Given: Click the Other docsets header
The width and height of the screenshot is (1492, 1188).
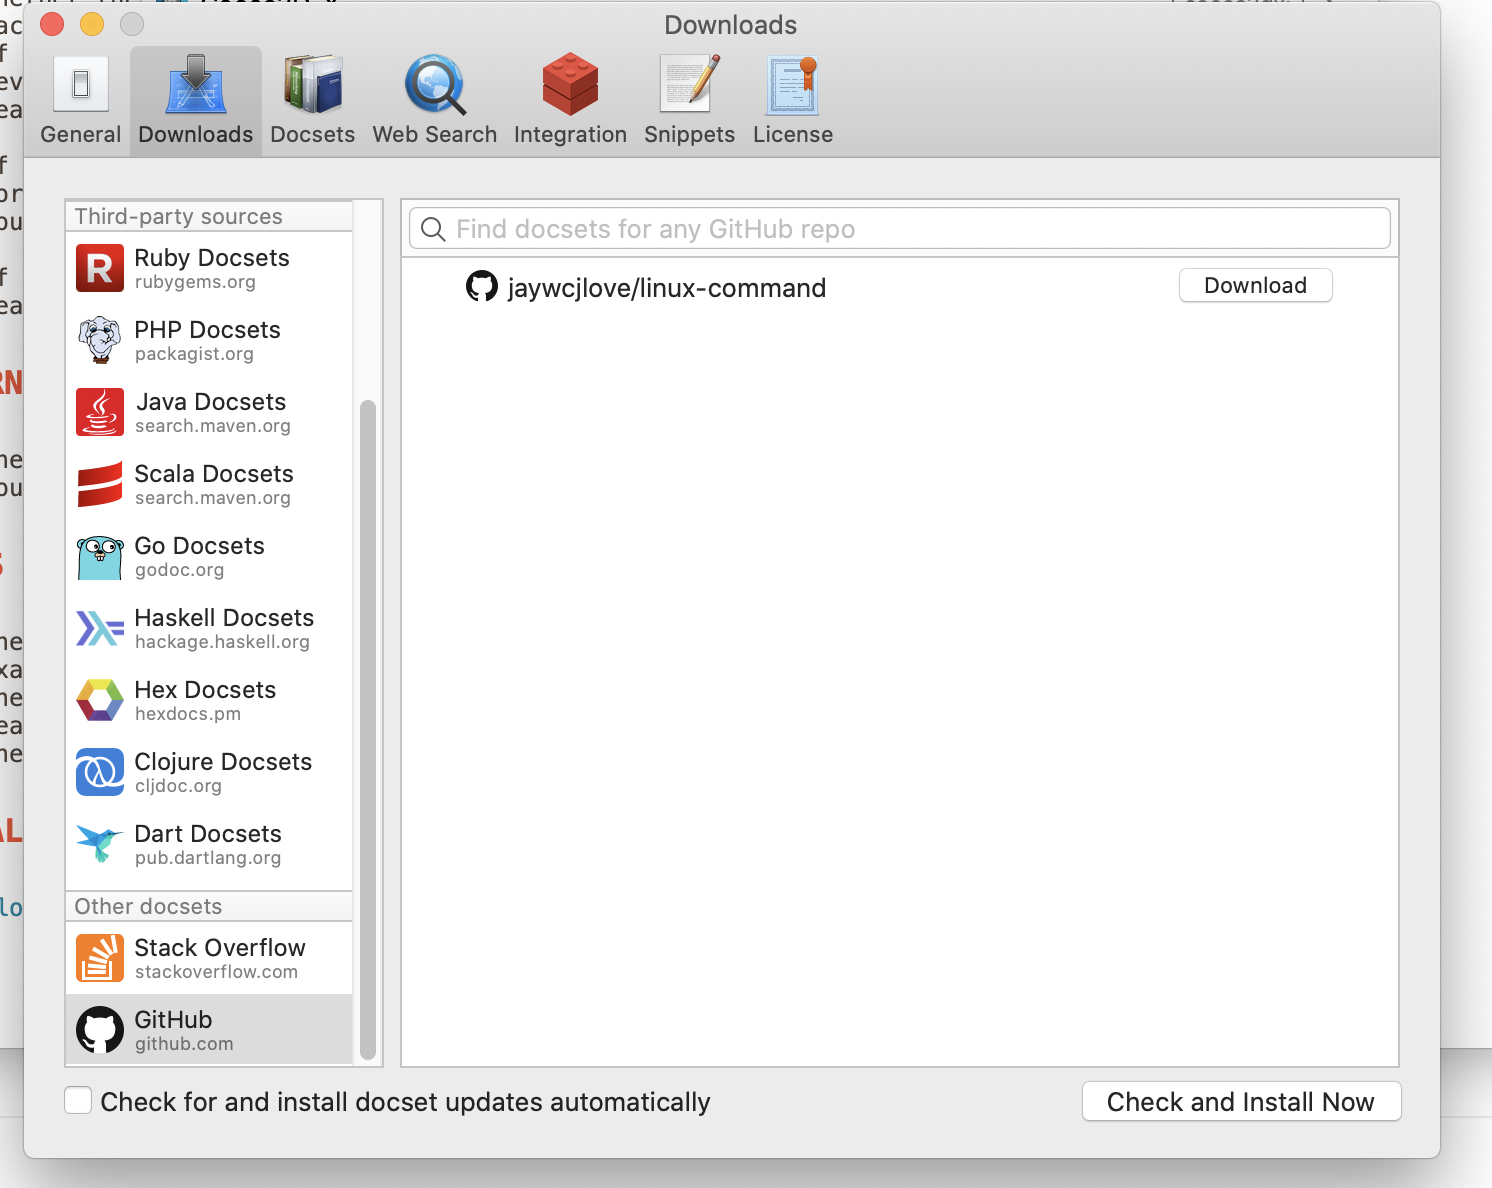Looking at the screenshot, I should click(209, 906).
